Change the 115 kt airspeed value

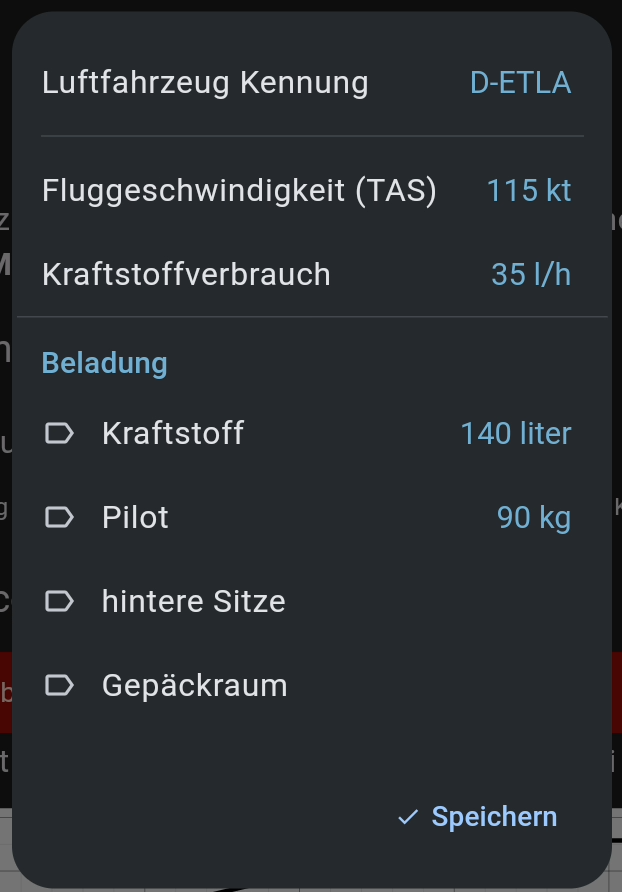pos(528,190)
